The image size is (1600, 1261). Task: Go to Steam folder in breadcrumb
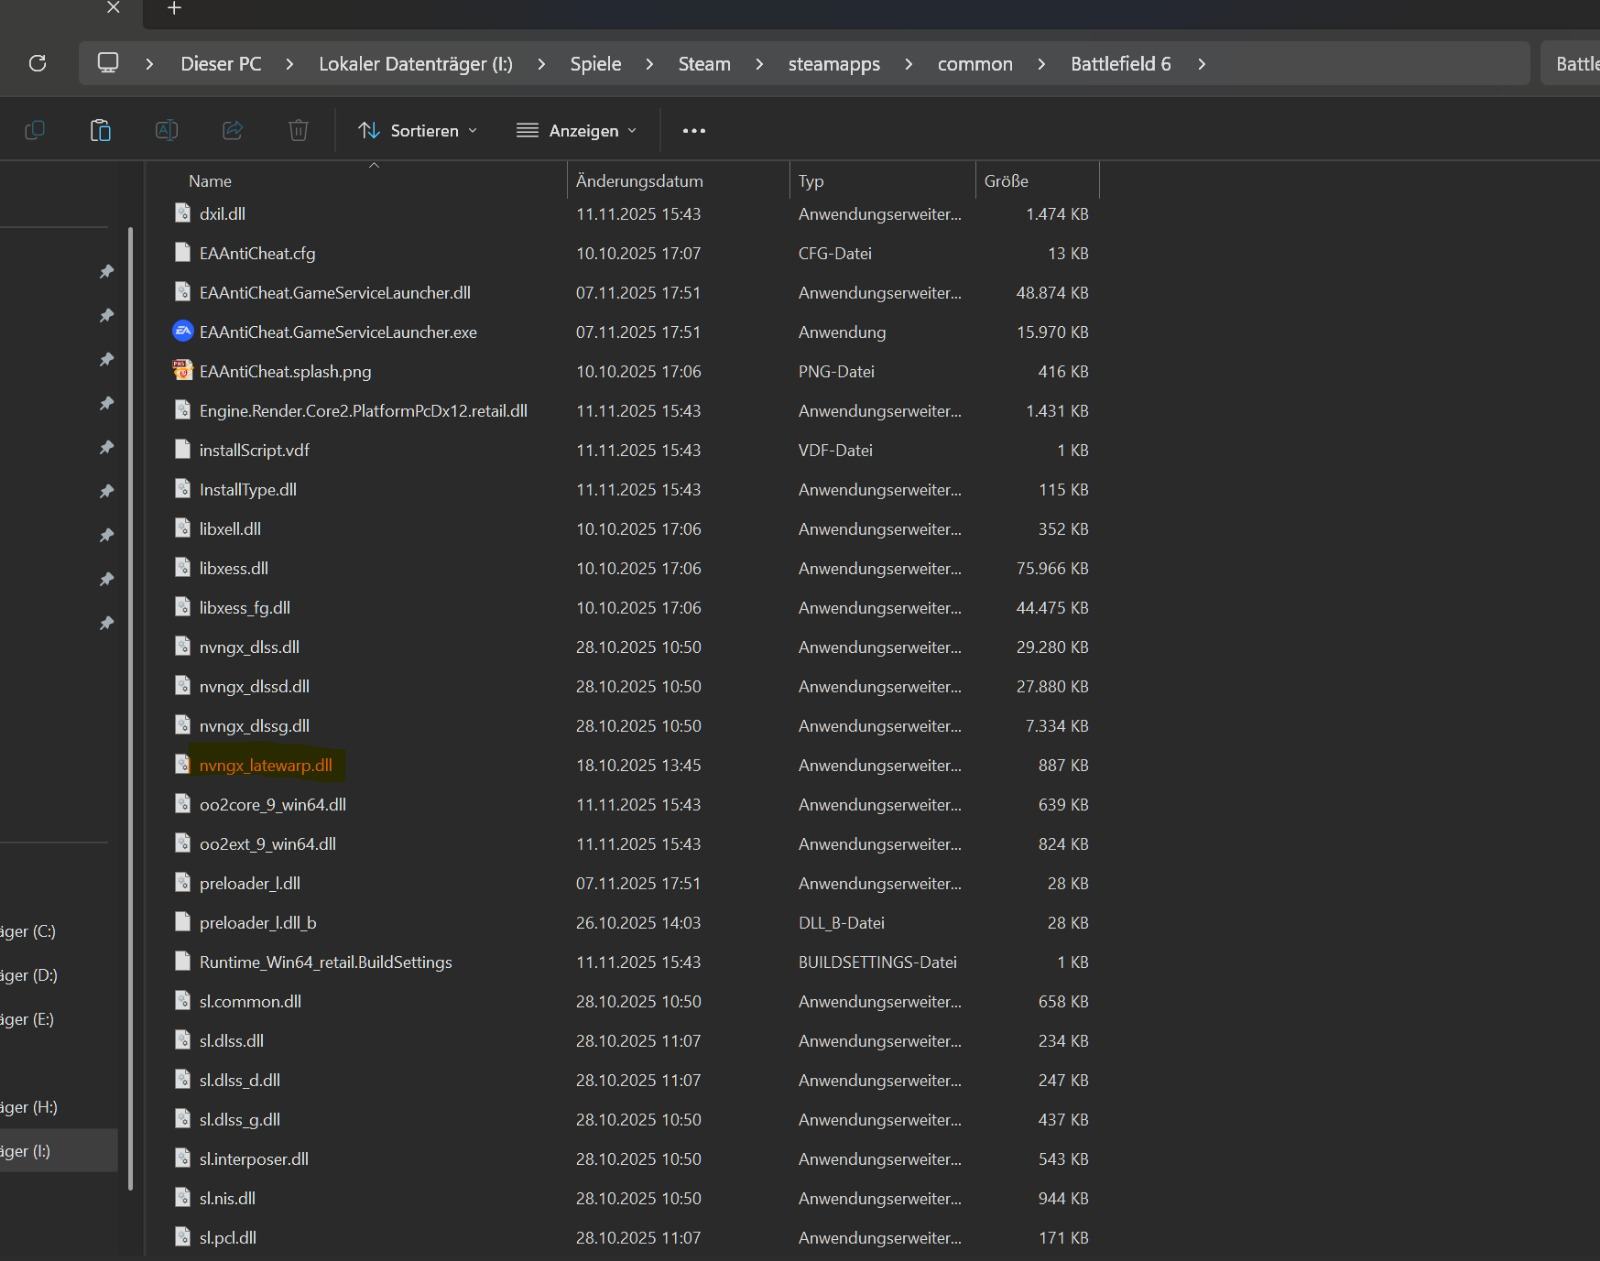pyautogui.click(x=704, y=64)
